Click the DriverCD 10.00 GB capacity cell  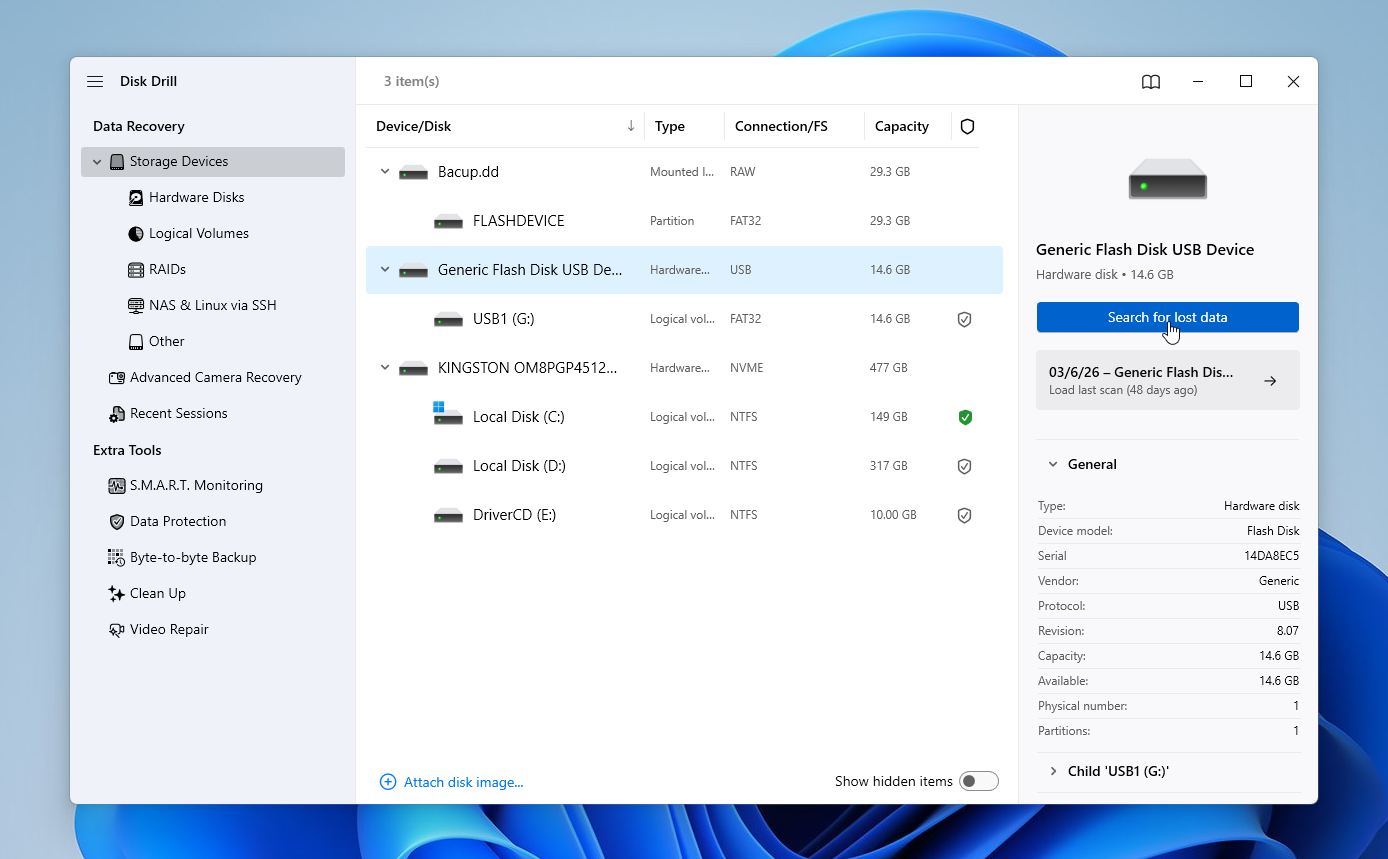click(x=893, y=515)
